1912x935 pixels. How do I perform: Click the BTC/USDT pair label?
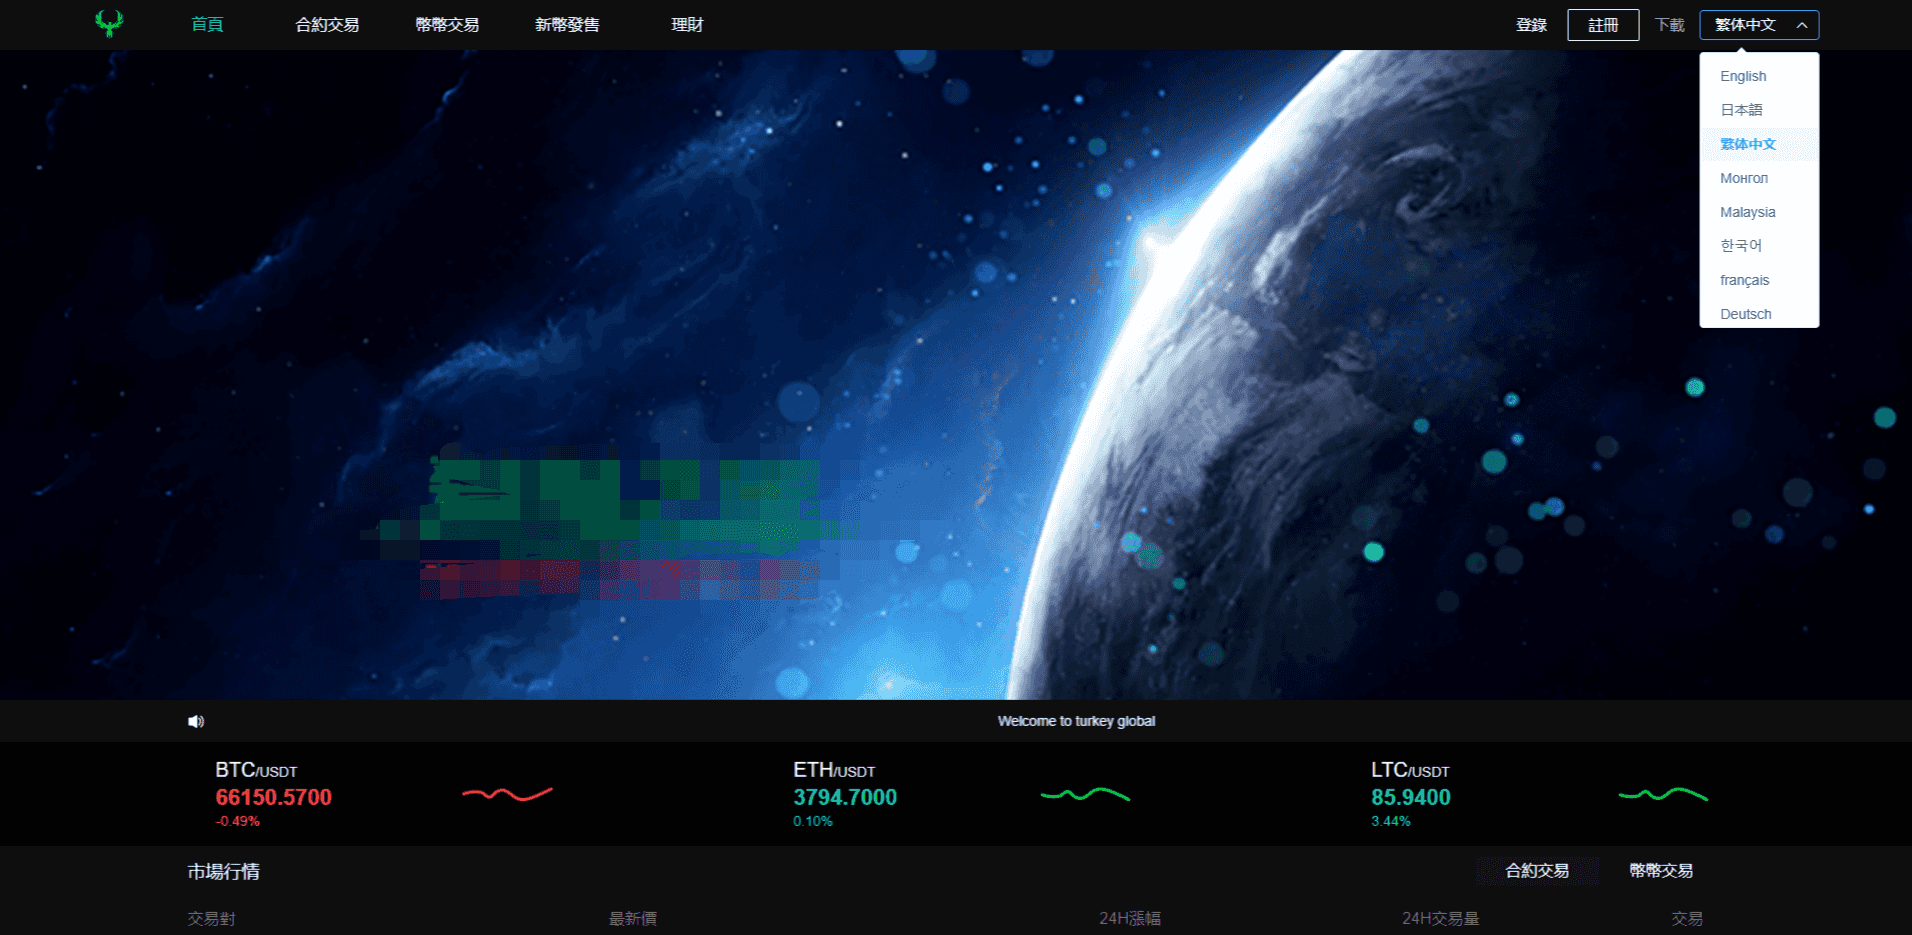(x=256, y=770)
